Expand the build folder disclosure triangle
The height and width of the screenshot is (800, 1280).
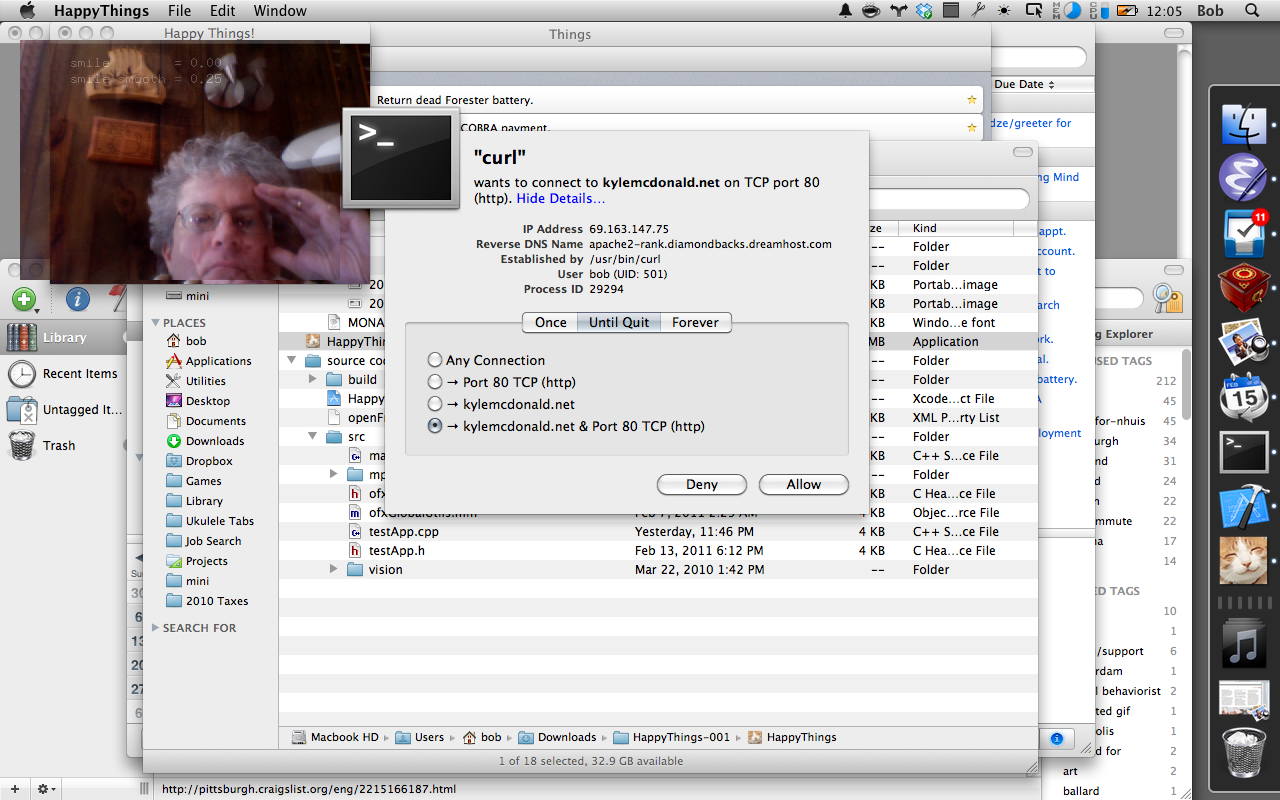click(313, 380)
